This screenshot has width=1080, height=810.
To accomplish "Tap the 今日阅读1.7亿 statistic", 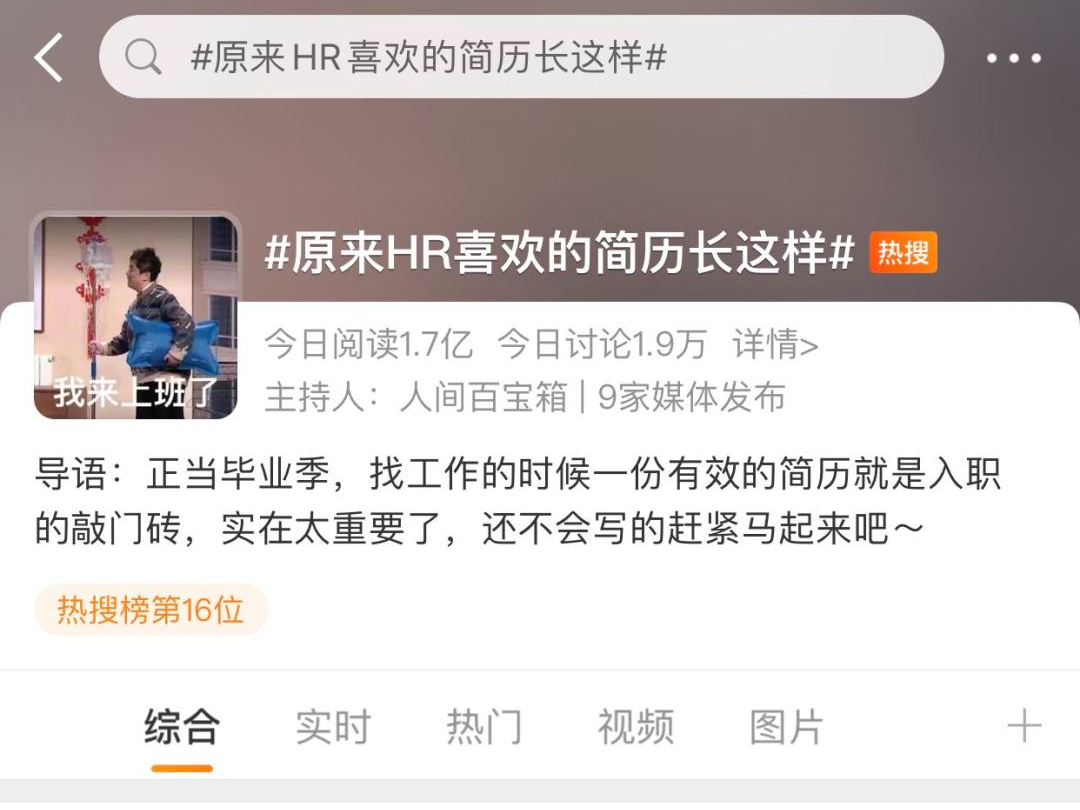I will (x=369, y=344).
